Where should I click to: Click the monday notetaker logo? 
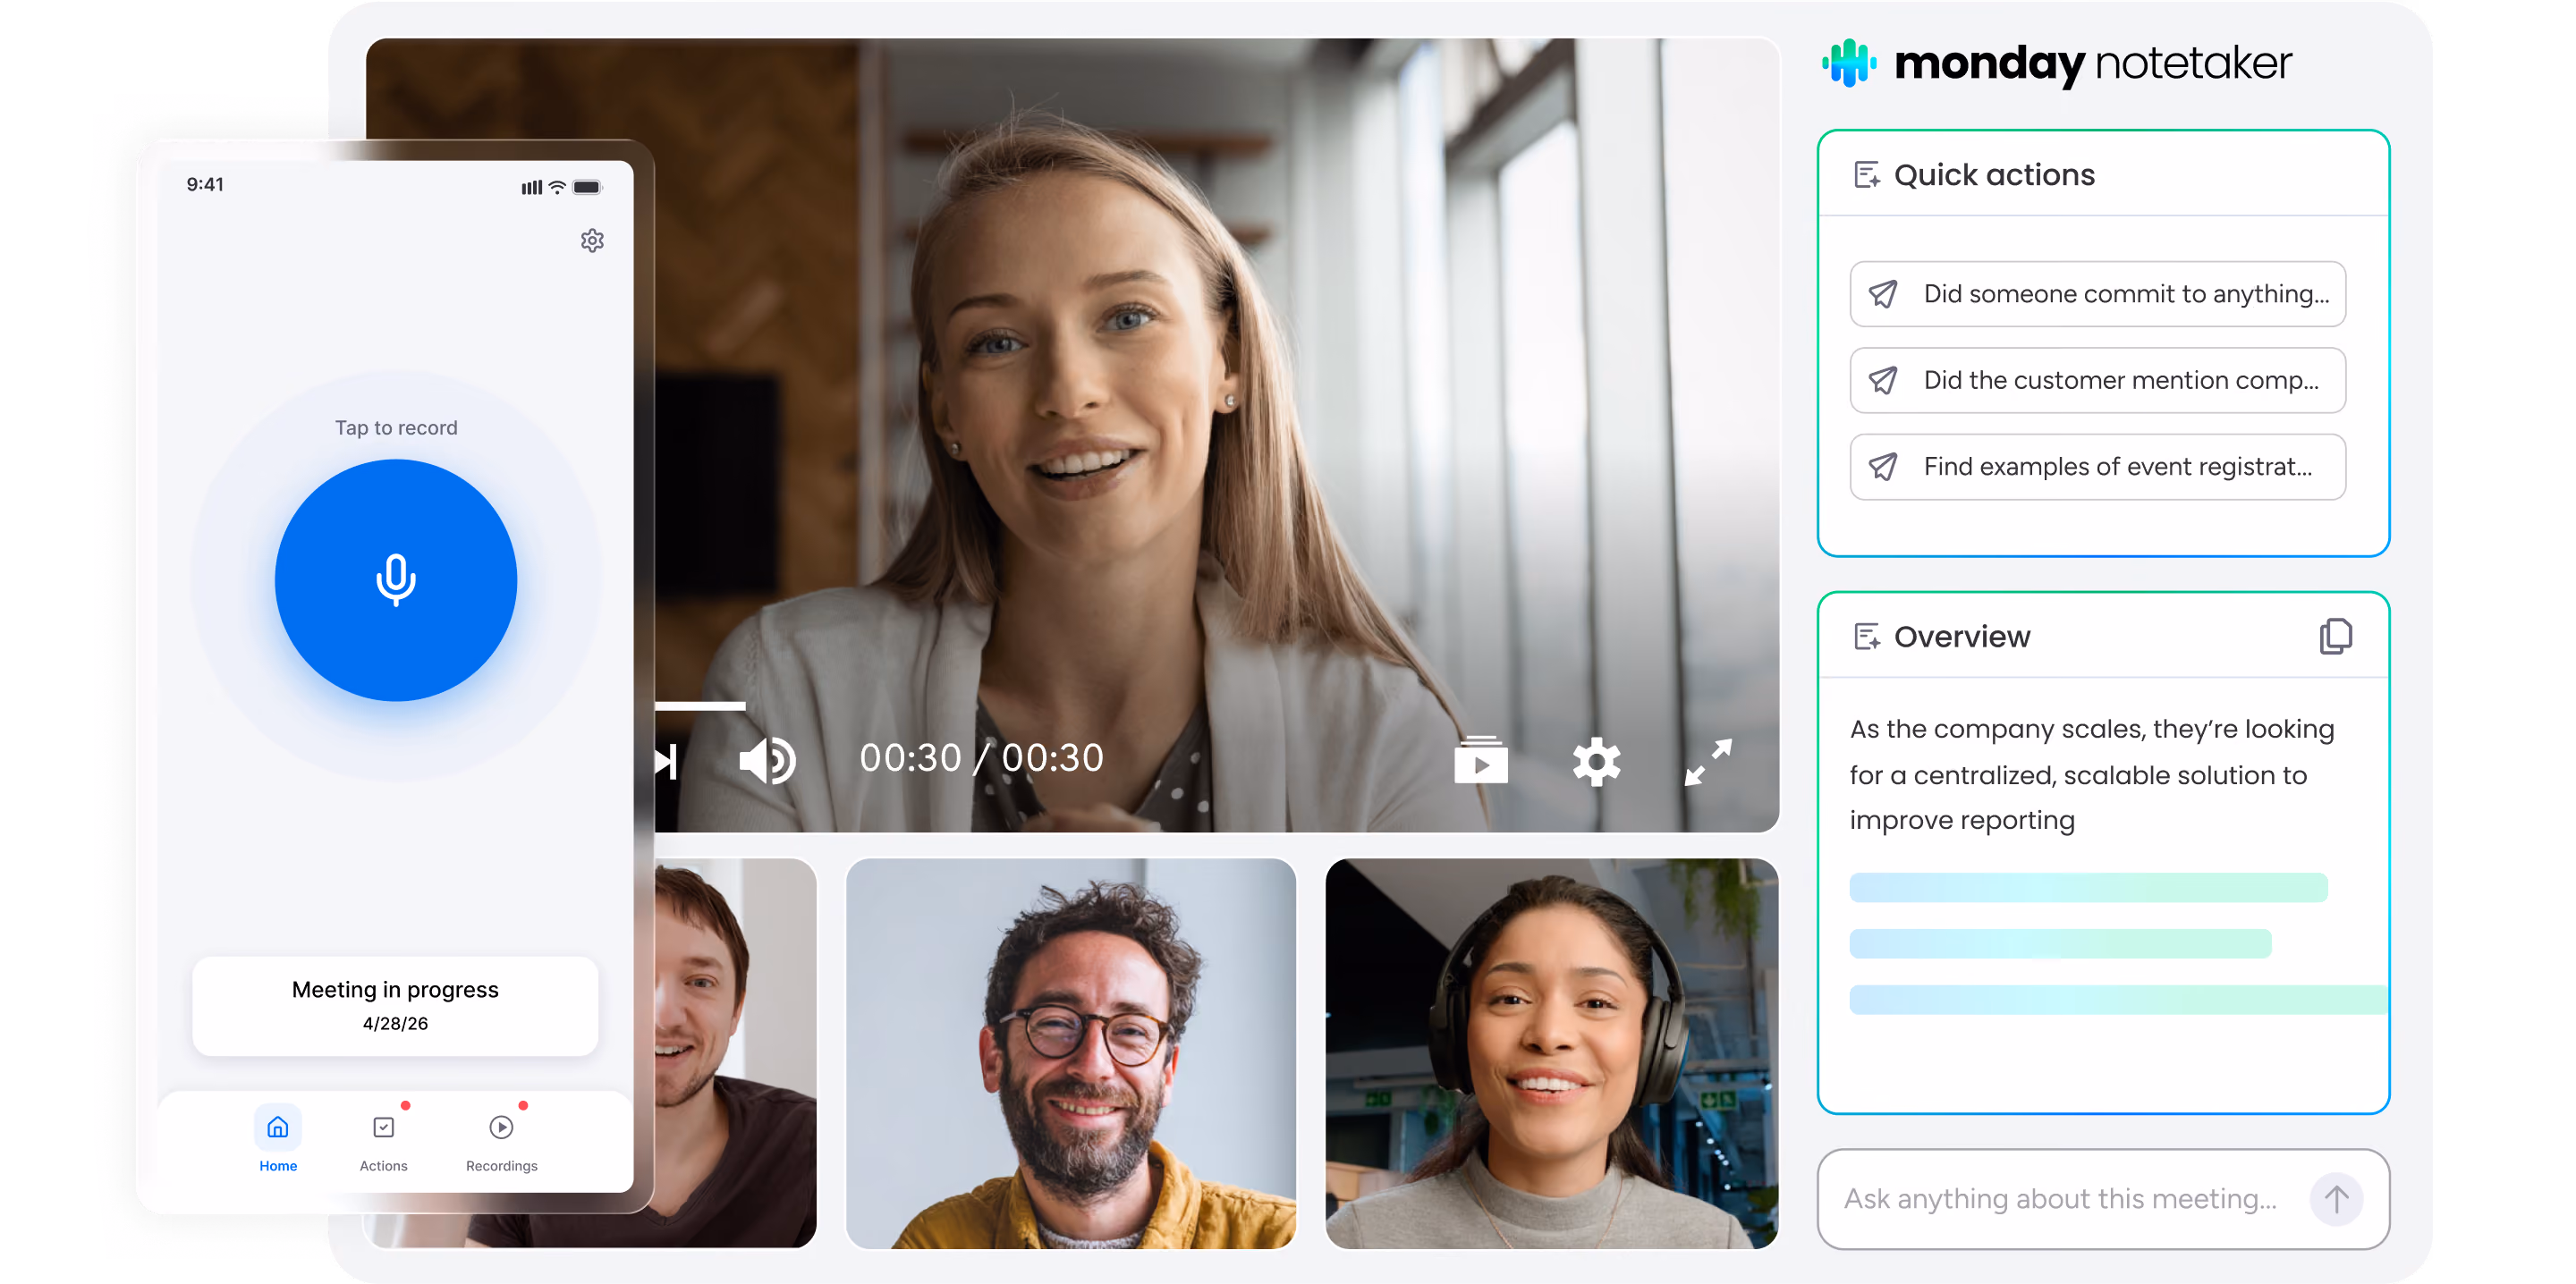[2057, 63]
